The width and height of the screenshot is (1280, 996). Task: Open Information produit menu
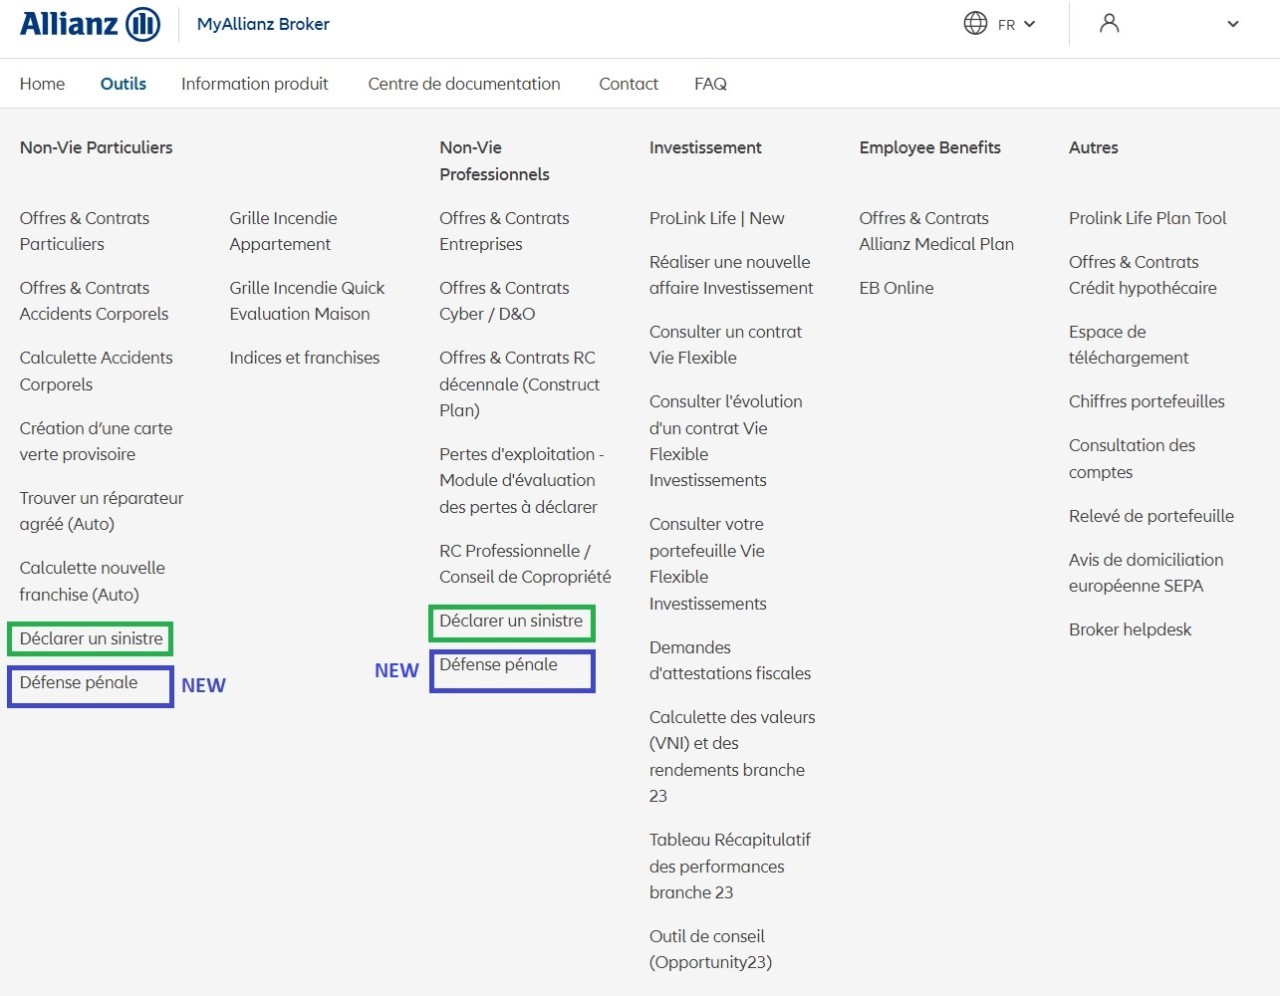point(254,84)
